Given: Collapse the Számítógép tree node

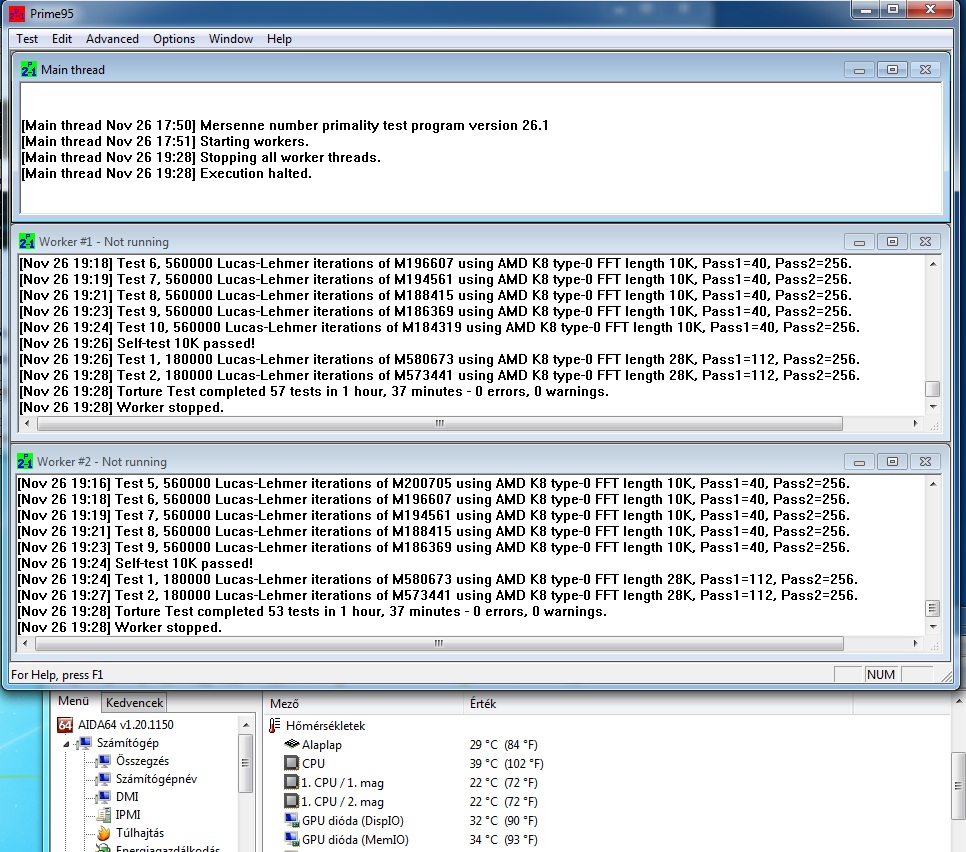Looking at the screenshot, I should point(67,744).
